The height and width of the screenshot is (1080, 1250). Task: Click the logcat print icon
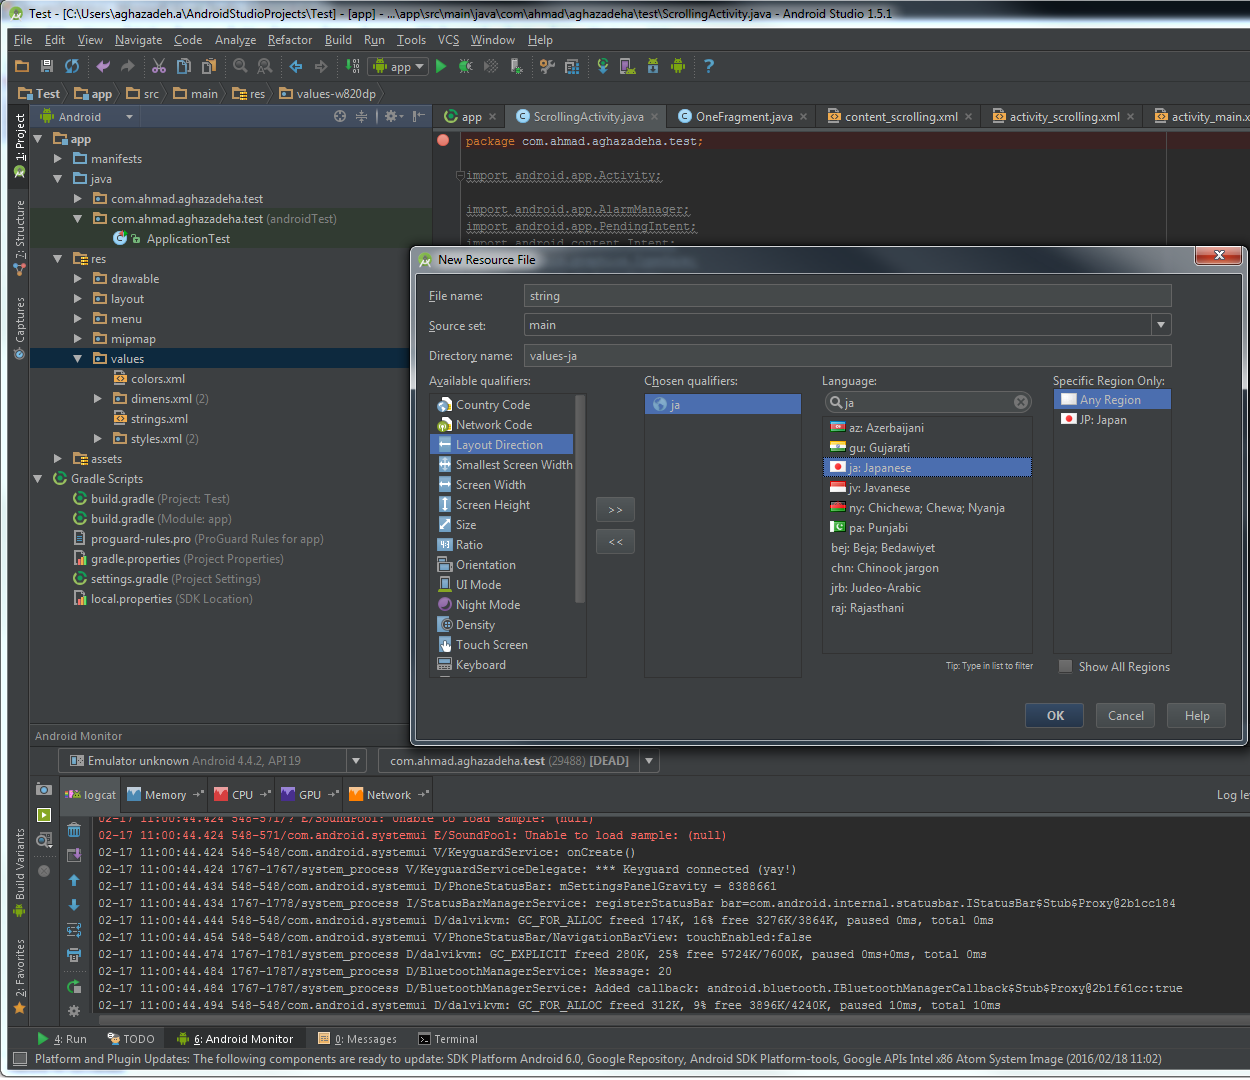(x=74, y=955)
